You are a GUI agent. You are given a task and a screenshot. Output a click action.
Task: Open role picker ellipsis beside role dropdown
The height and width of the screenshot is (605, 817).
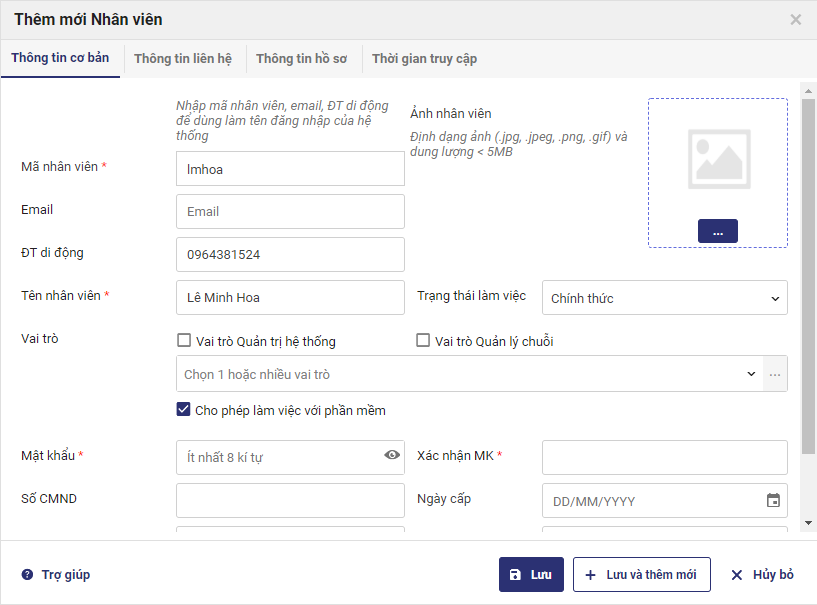coord(775,374)
